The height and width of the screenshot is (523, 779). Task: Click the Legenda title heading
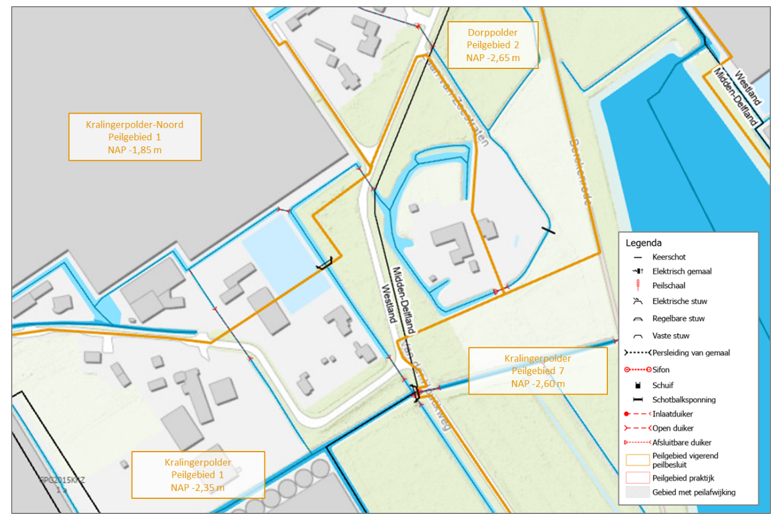[x=645, y=242]
